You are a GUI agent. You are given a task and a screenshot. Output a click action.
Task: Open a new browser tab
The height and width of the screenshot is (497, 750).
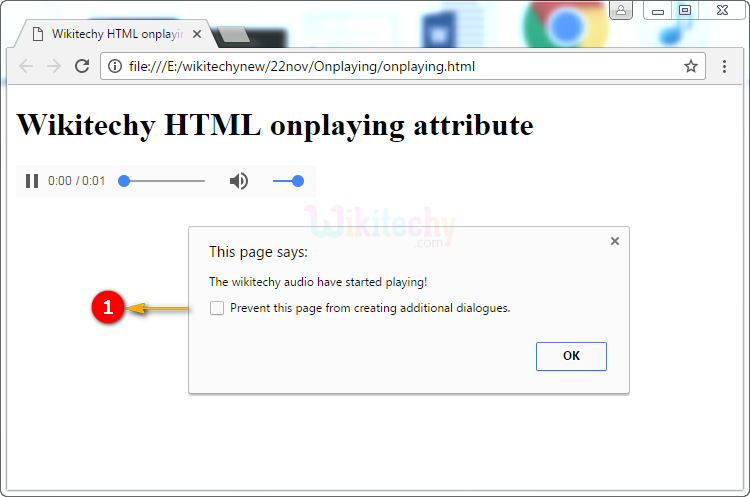point(233,35)
